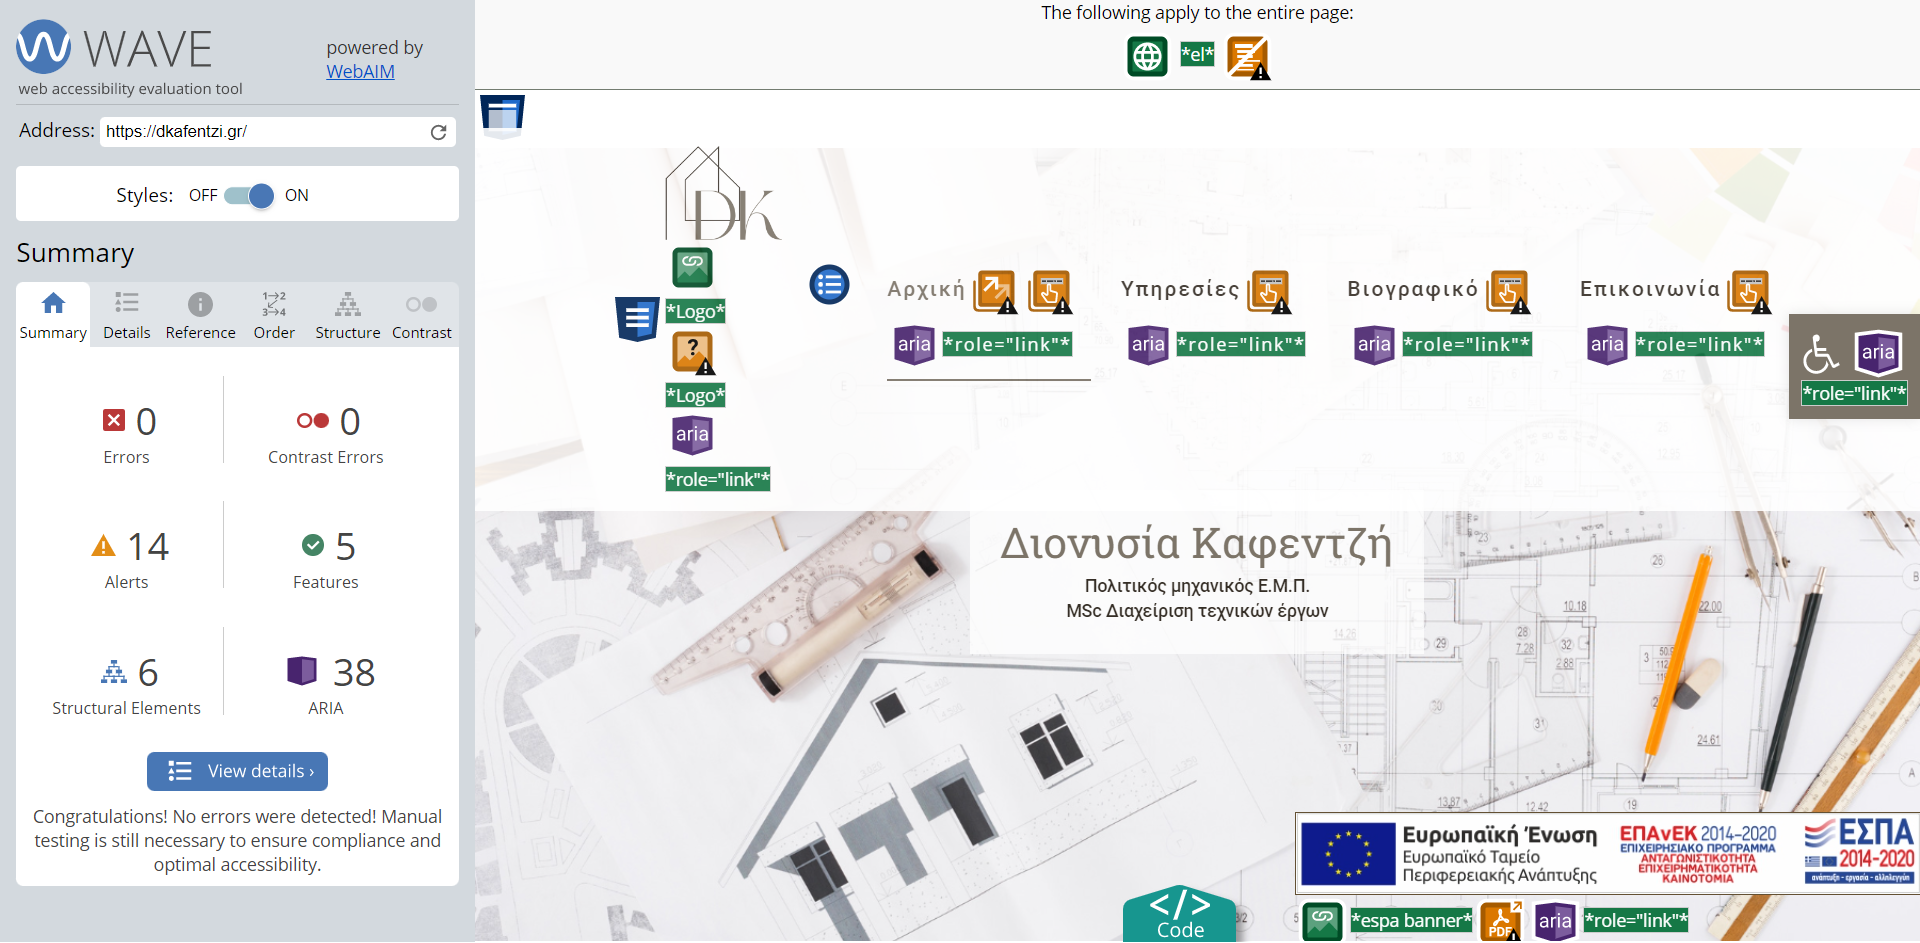The height and width of the screenshot is (943, 1920).
Task: Open the Επικοινωνία navigation link
Action: [1650, 289]
